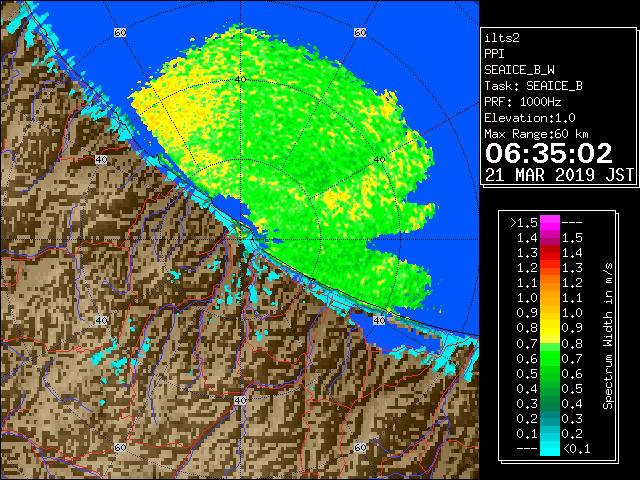Select the PPI scan type label
Viewport: 640px width, 480px height.
494,54
